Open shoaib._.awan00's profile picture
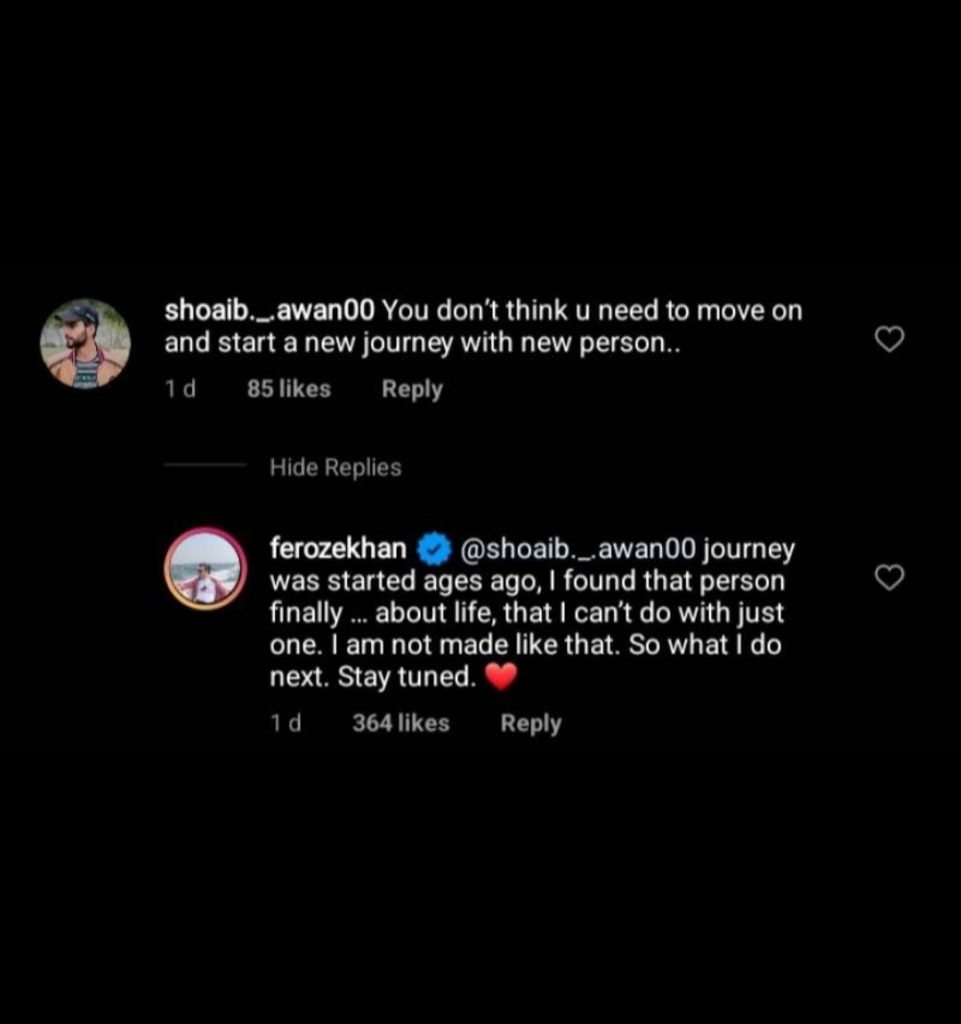 (x=86, y=344)
